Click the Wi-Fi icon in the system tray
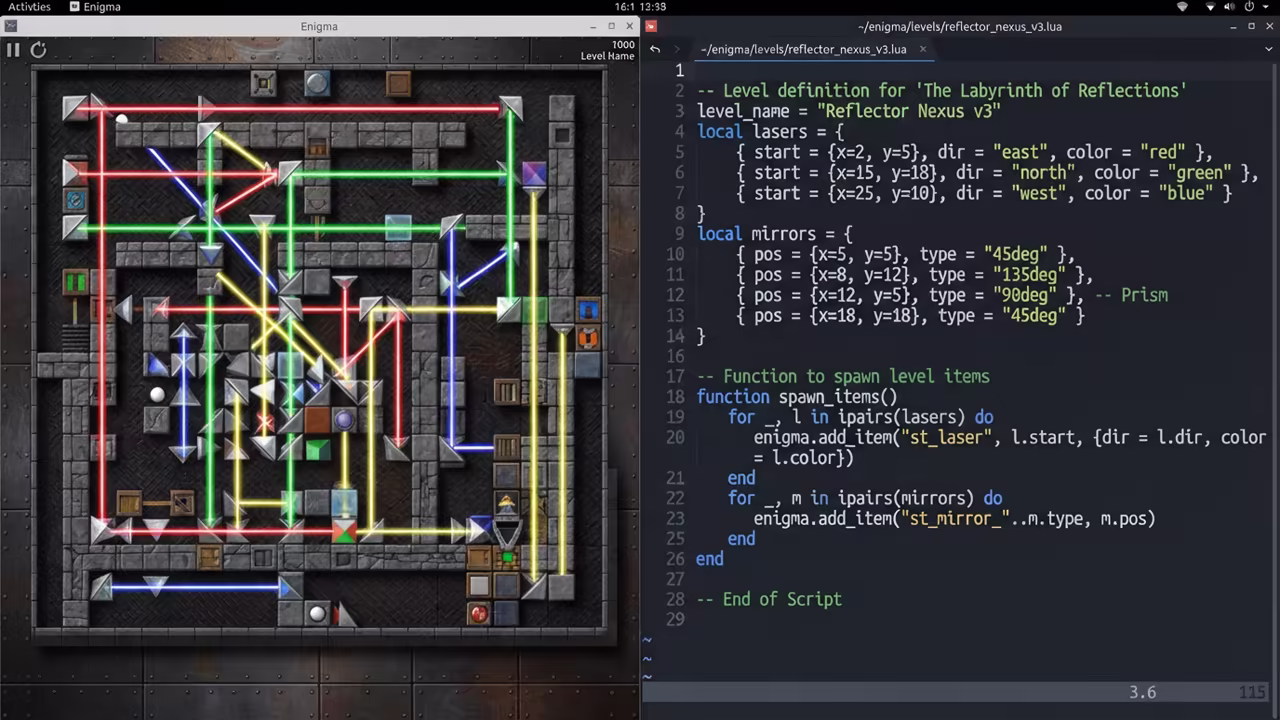1280x720 pixels. [x=1182, y=7]
